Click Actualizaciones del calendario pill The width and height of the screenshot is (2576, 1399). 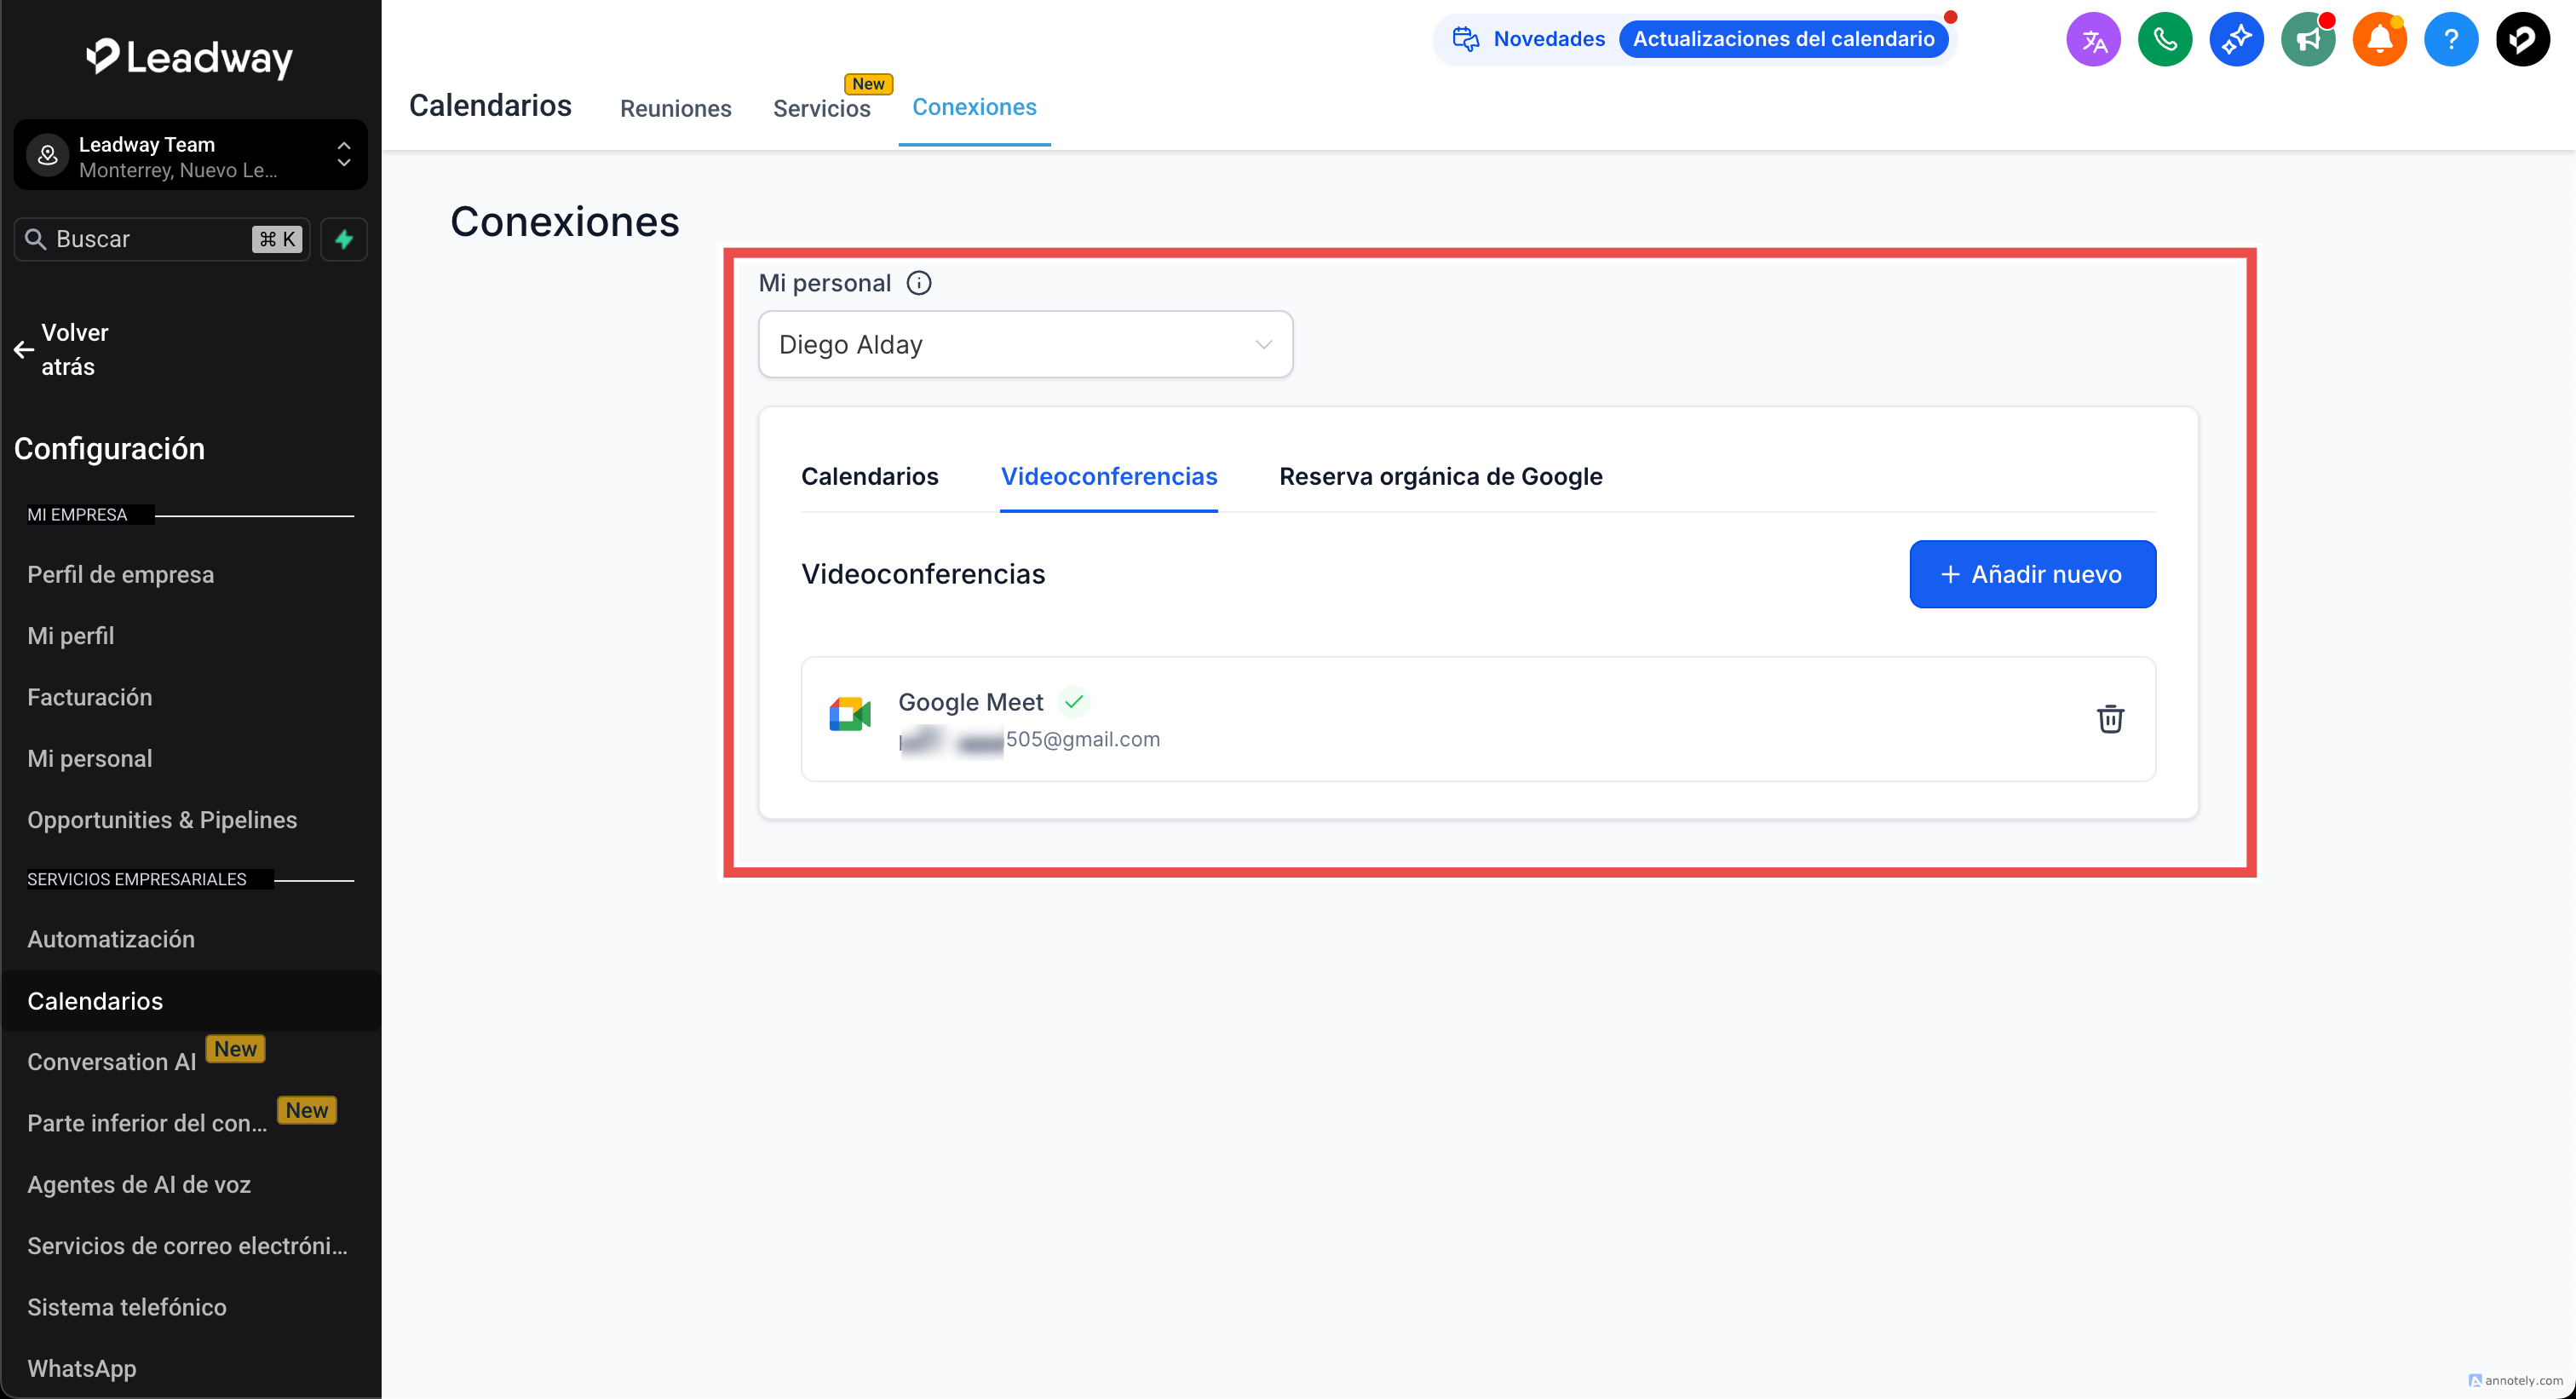tap(1783, 39)
